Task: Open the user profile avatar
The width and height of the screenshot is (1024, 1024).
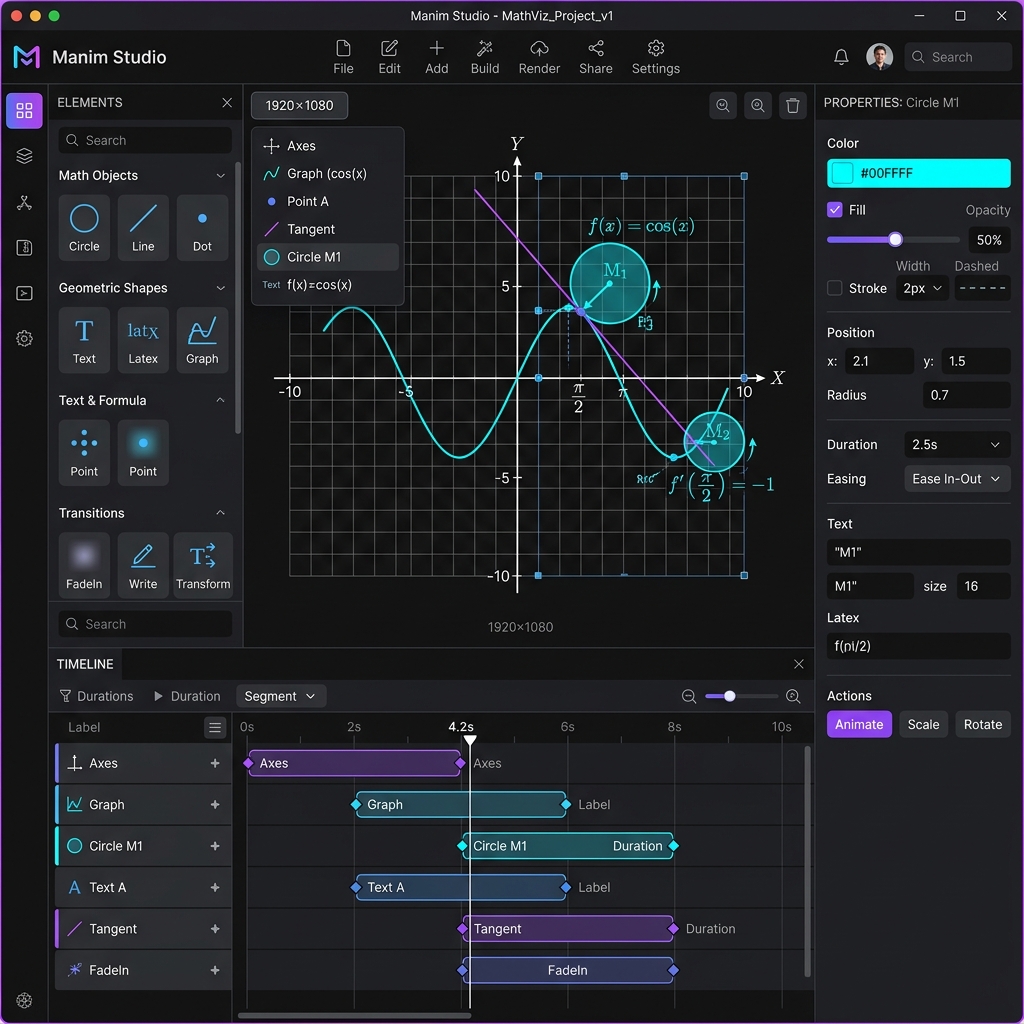Action: [880, 57]
